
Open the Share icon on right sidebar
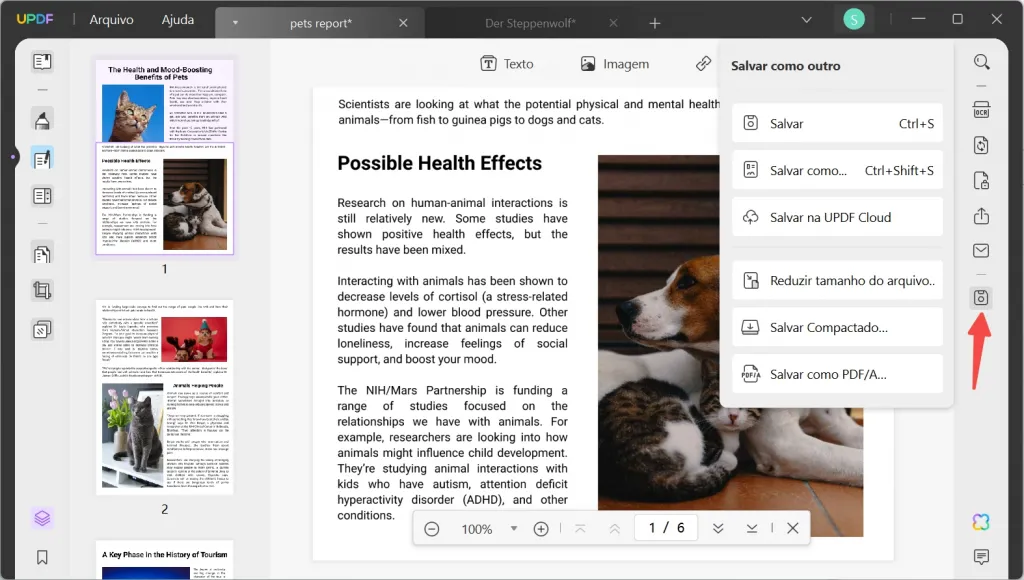(x=980, y=215)
